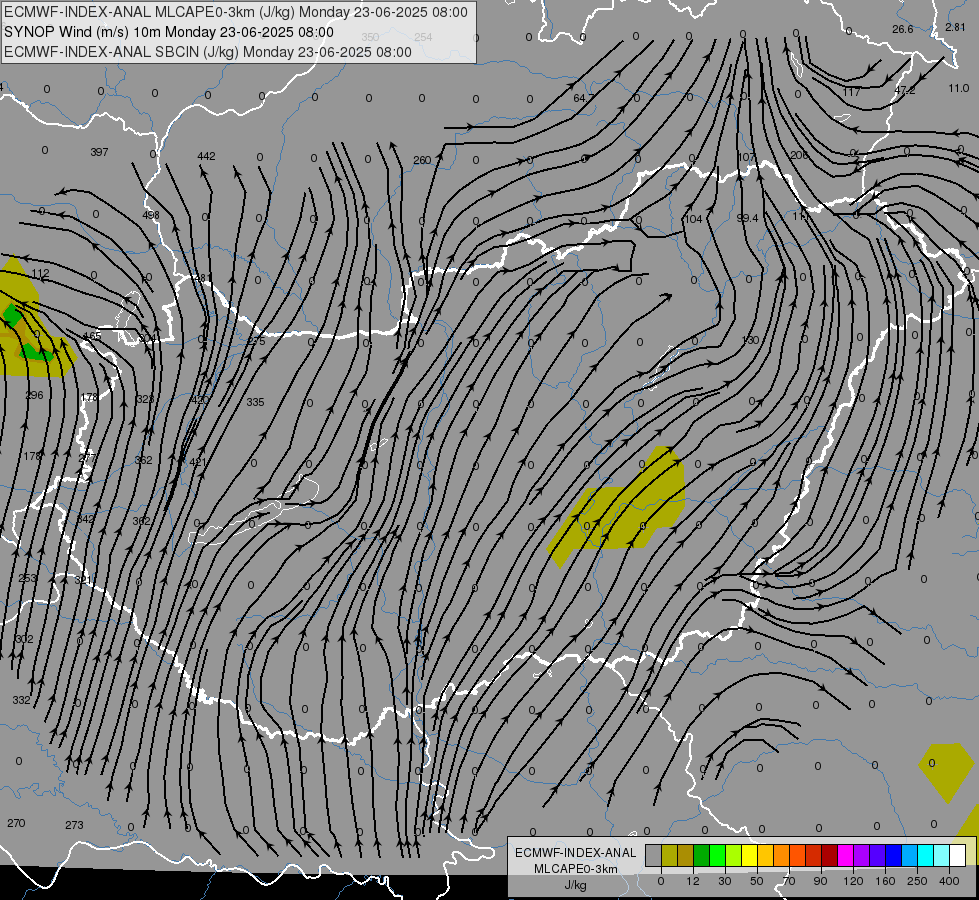Click legend tick value 250

pyautogui.click(x=917, y=881)
